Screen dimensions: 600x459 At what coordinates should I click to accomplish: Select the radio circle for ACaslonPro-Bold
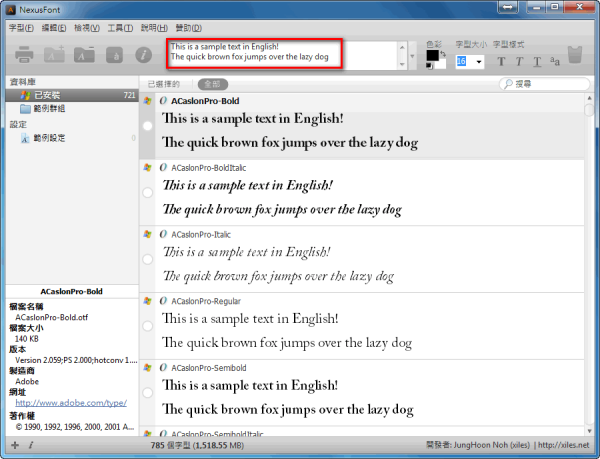148,127
